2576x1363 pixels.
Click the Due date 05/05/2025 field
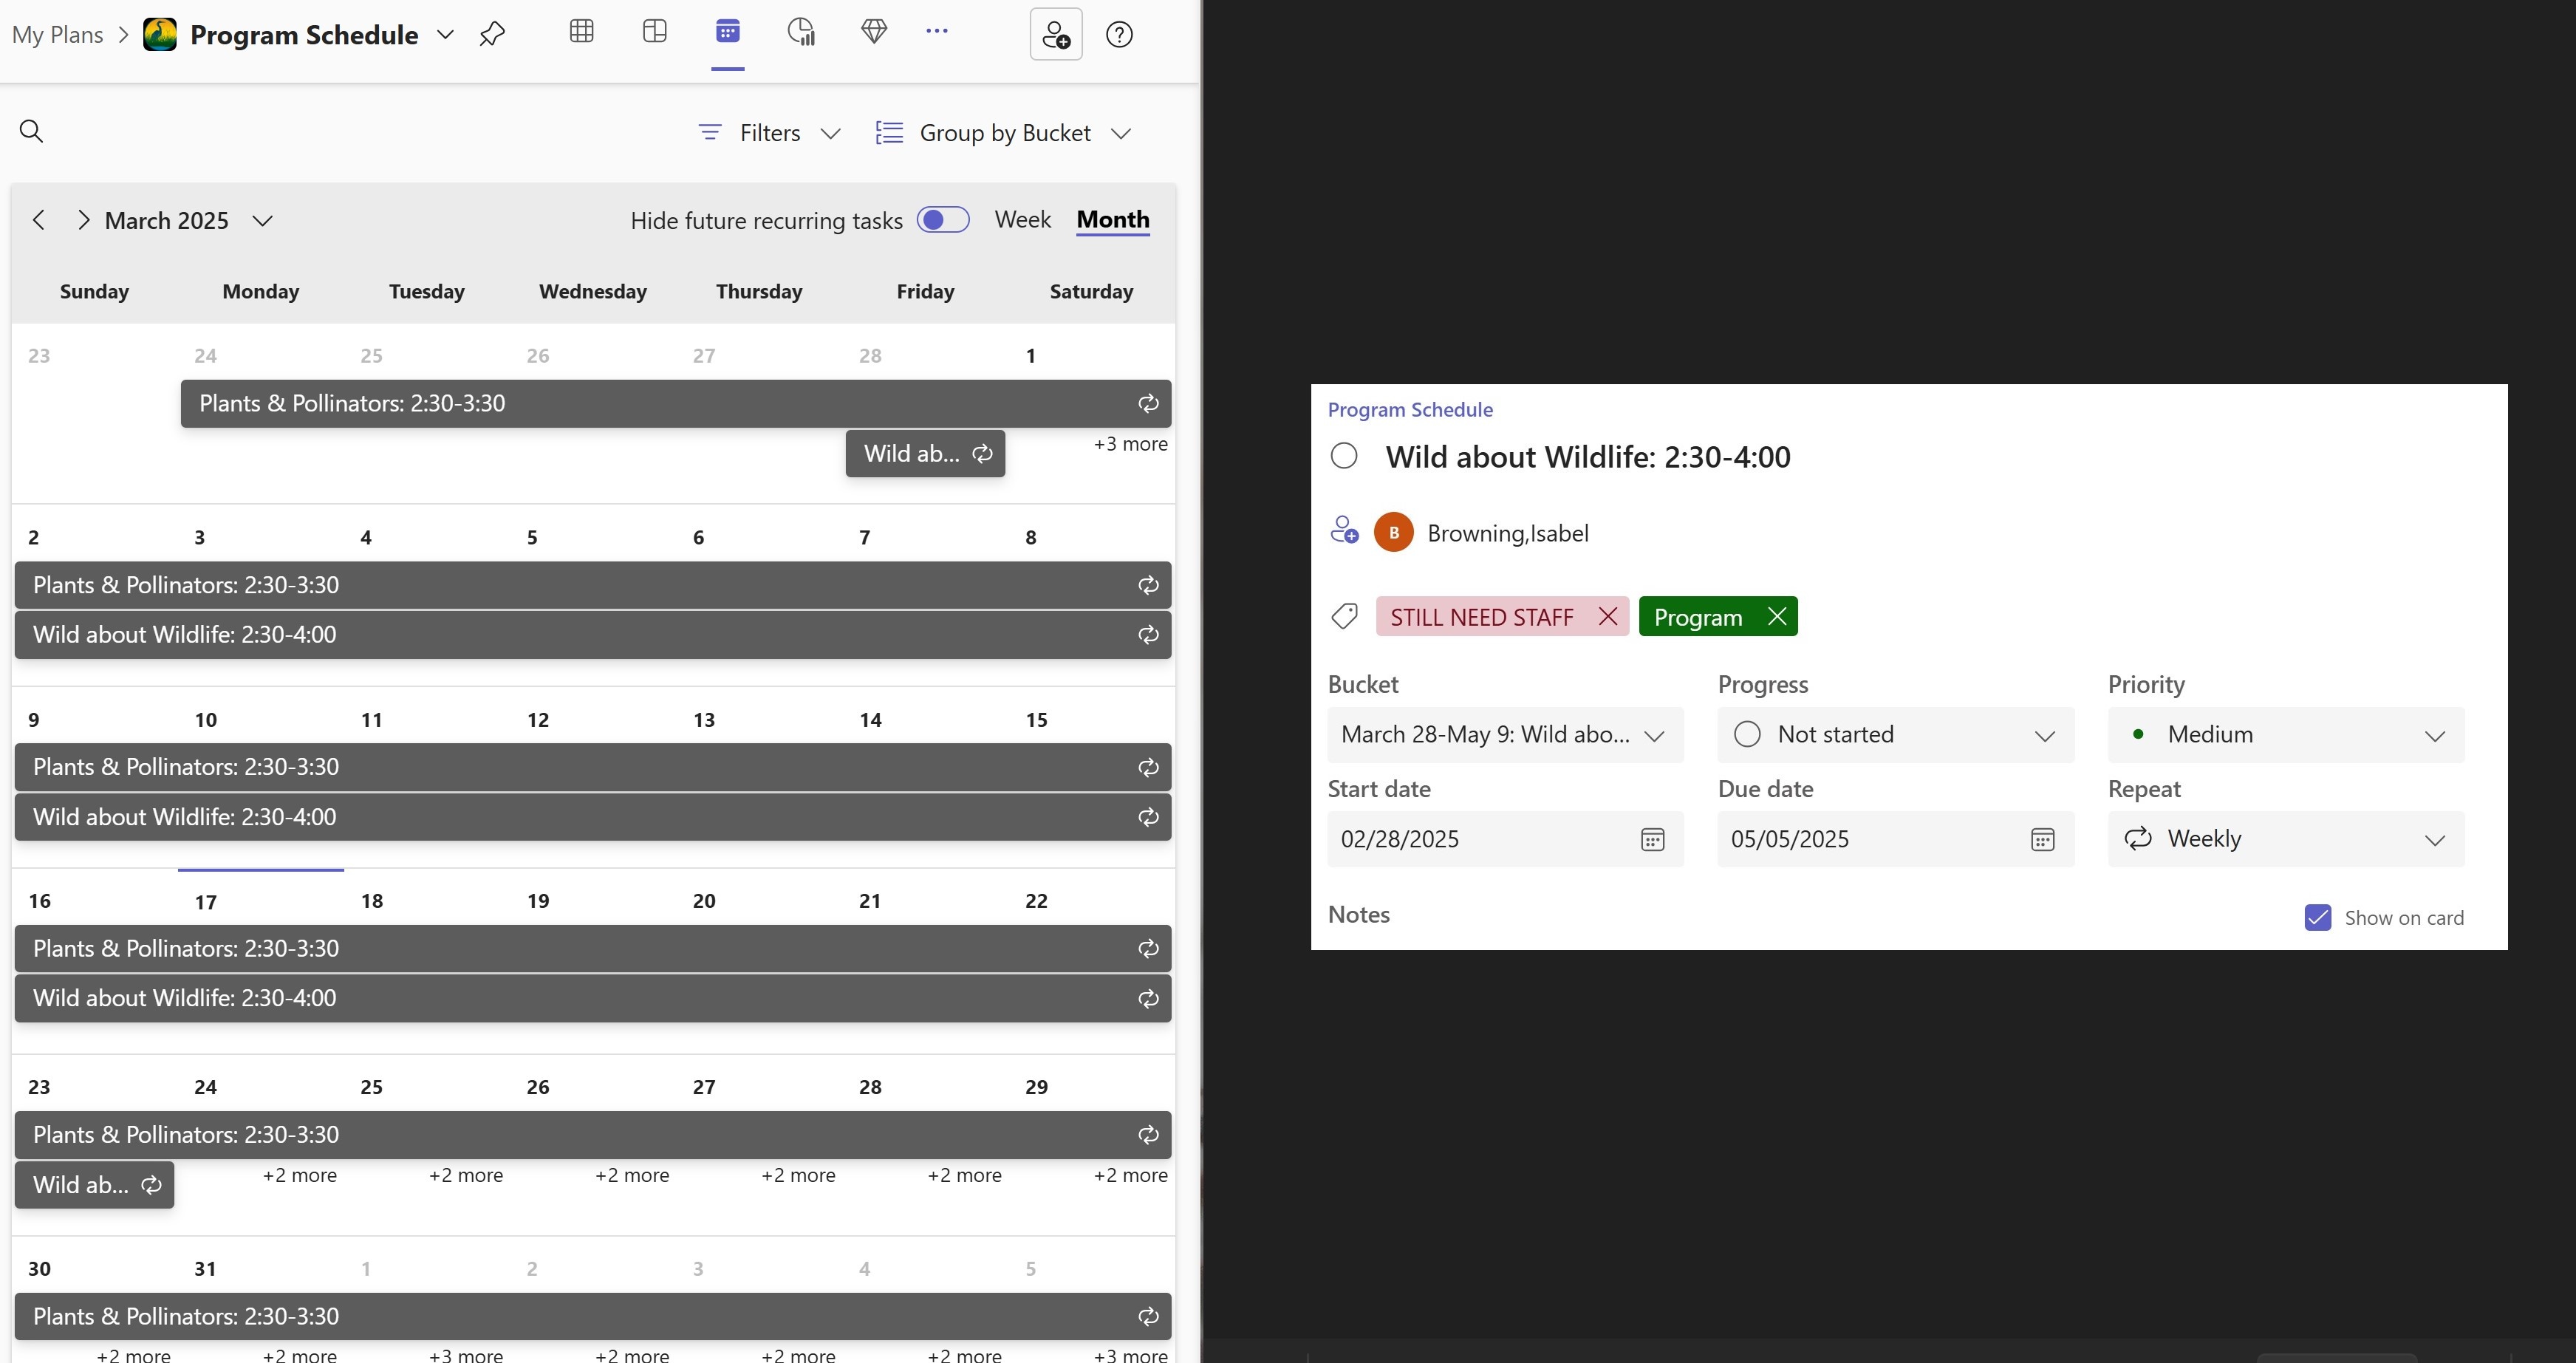click(x=1895, y=838)
